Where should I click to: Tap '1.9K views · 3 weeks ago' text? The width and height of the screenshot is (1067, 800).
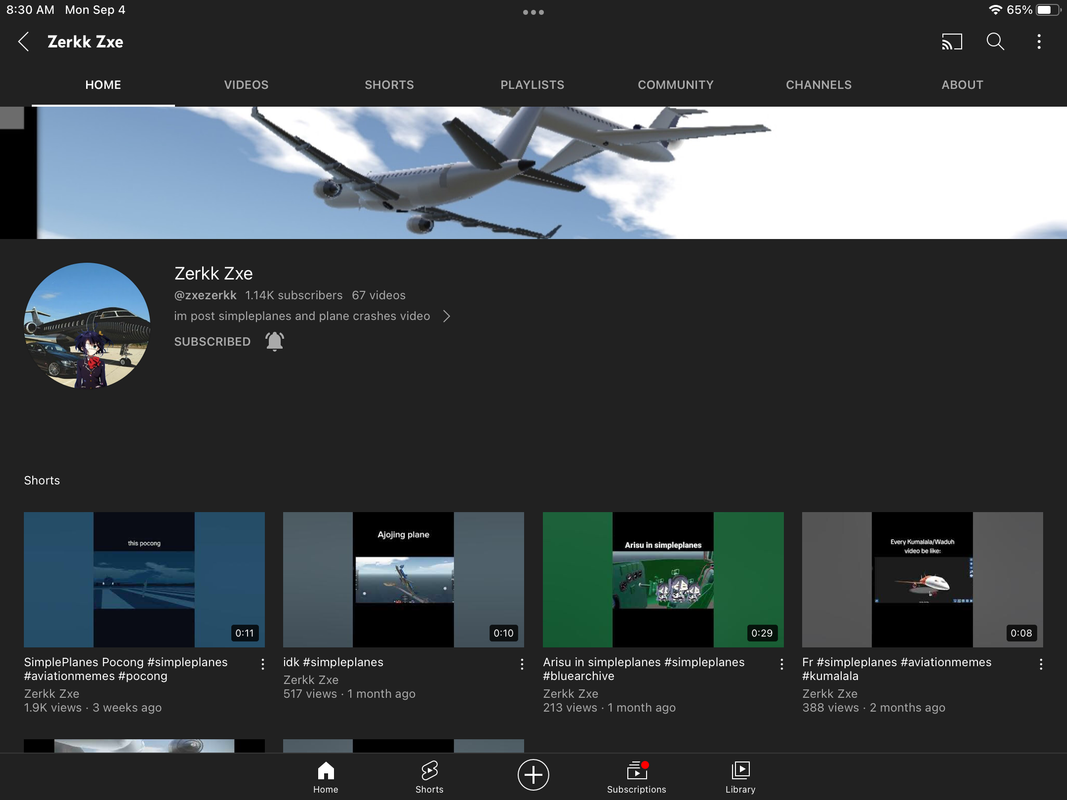tap(93, 707)
